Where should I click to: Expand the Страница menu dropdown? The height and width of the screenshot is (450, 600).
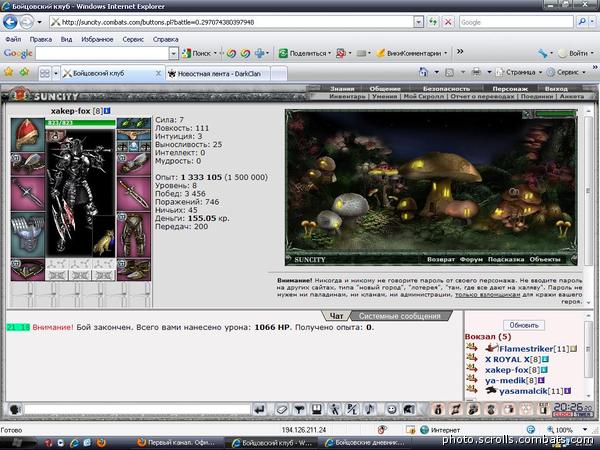[x=540, y=72]
